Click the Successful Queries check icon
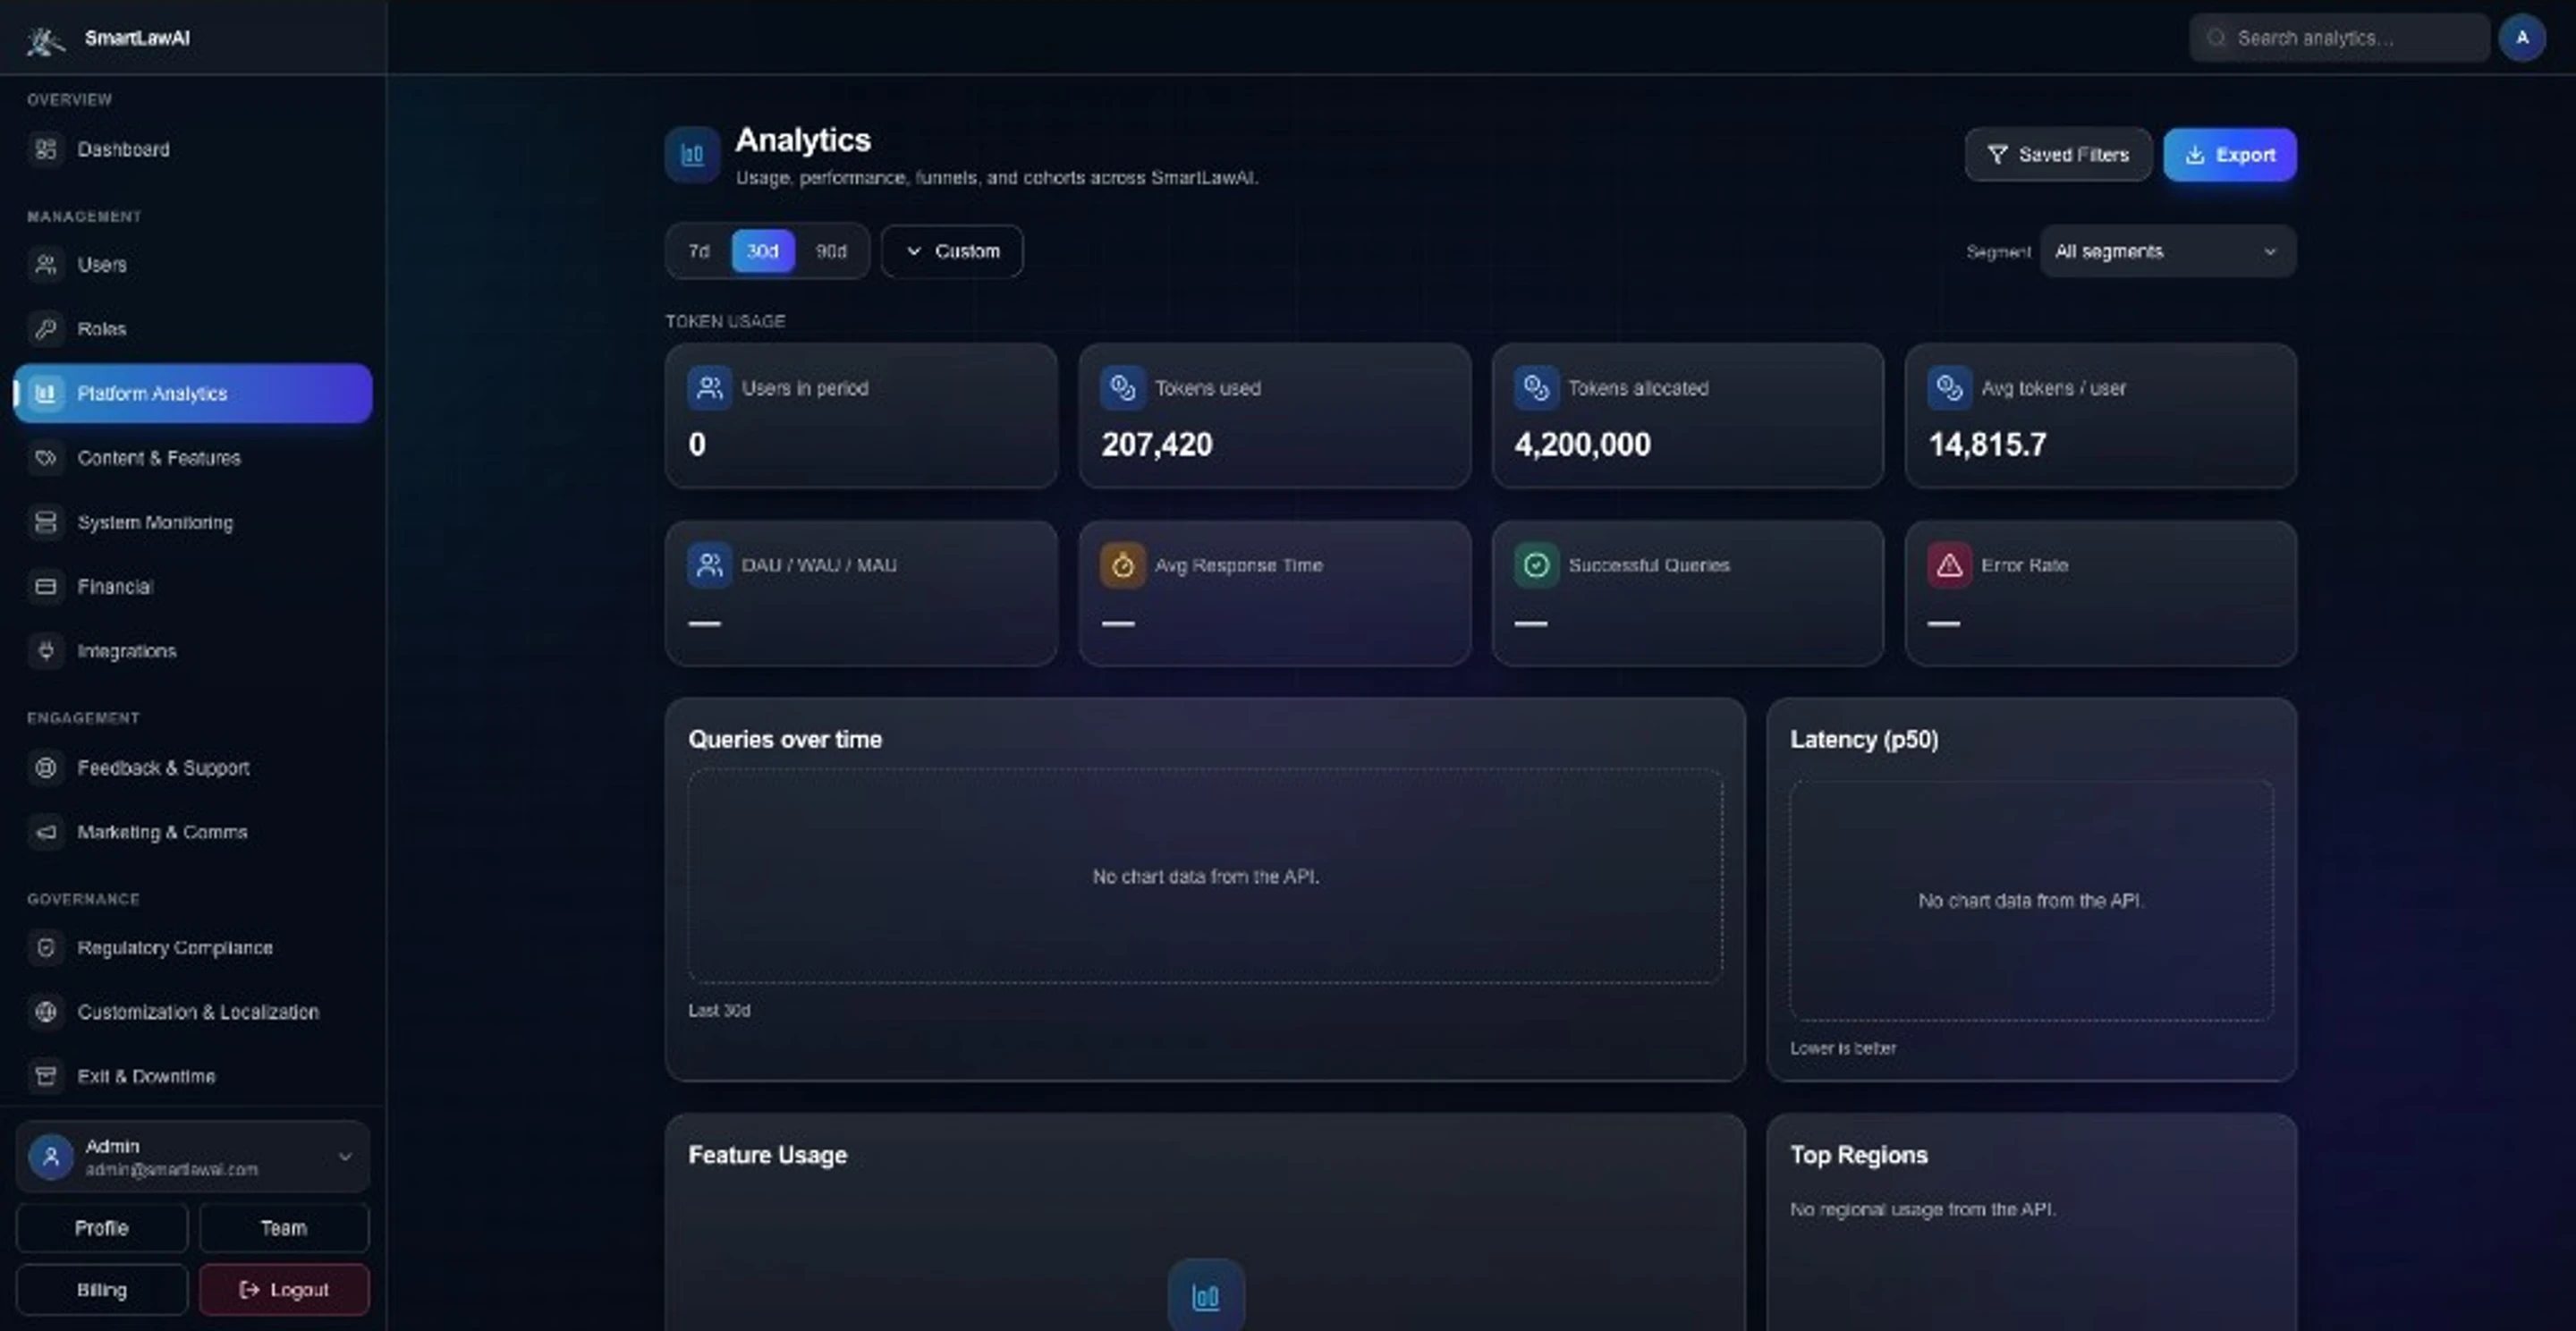2576x1331 pixels. click(x=1536, y=565)
